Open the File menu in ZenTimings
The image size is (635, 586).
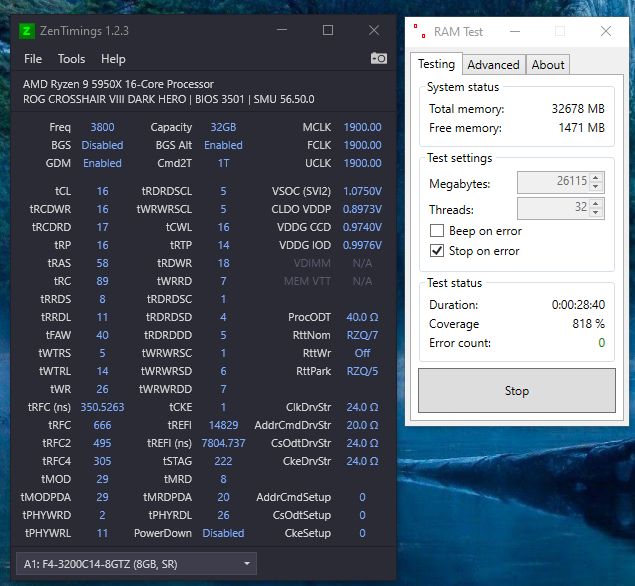coord(33,59)
